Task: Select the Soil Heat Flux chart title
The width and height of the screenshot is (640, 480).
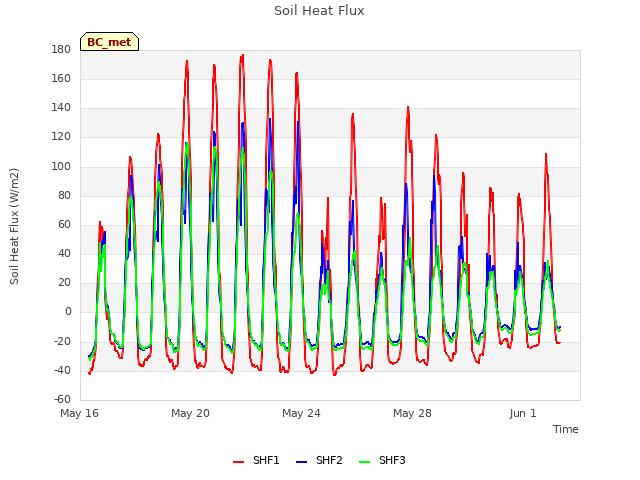Action: (319, 10)
